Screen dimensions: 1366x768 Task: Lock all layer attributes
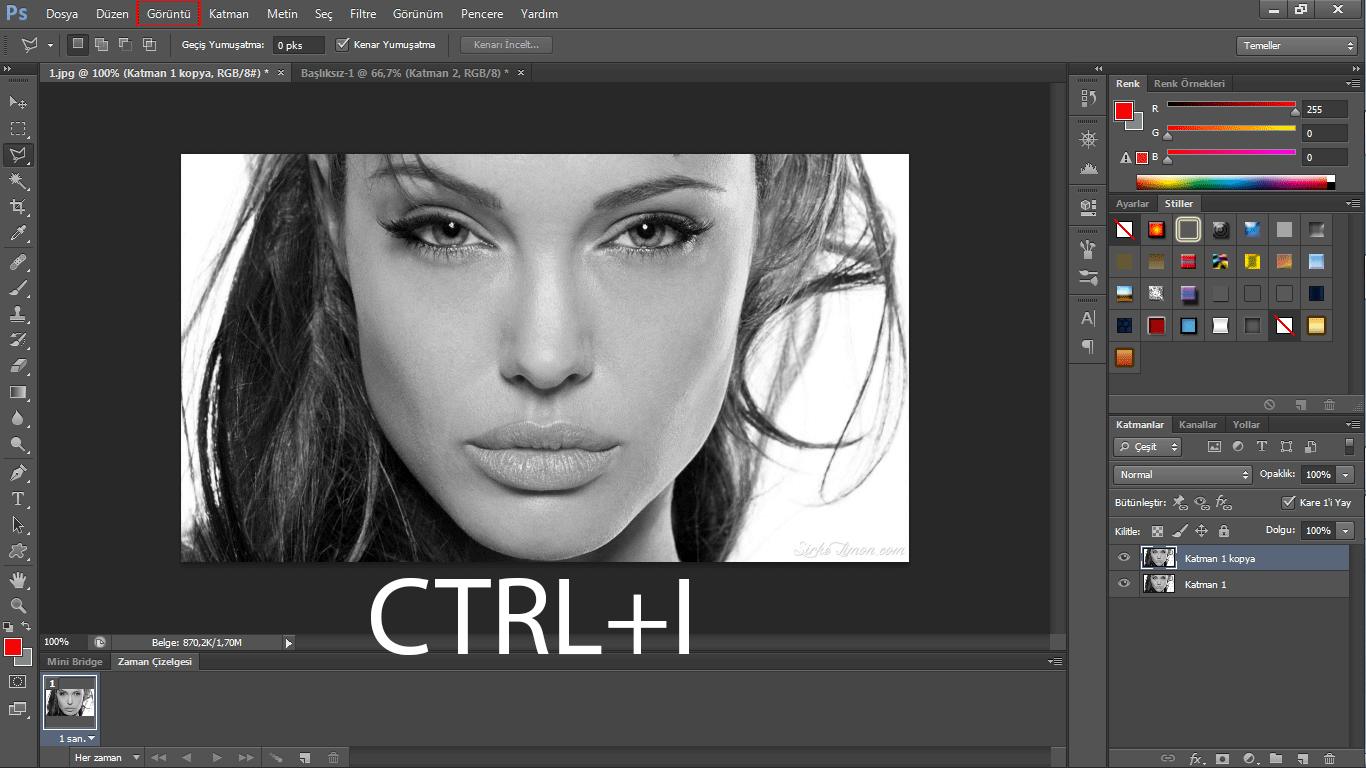click(1224, 531)
